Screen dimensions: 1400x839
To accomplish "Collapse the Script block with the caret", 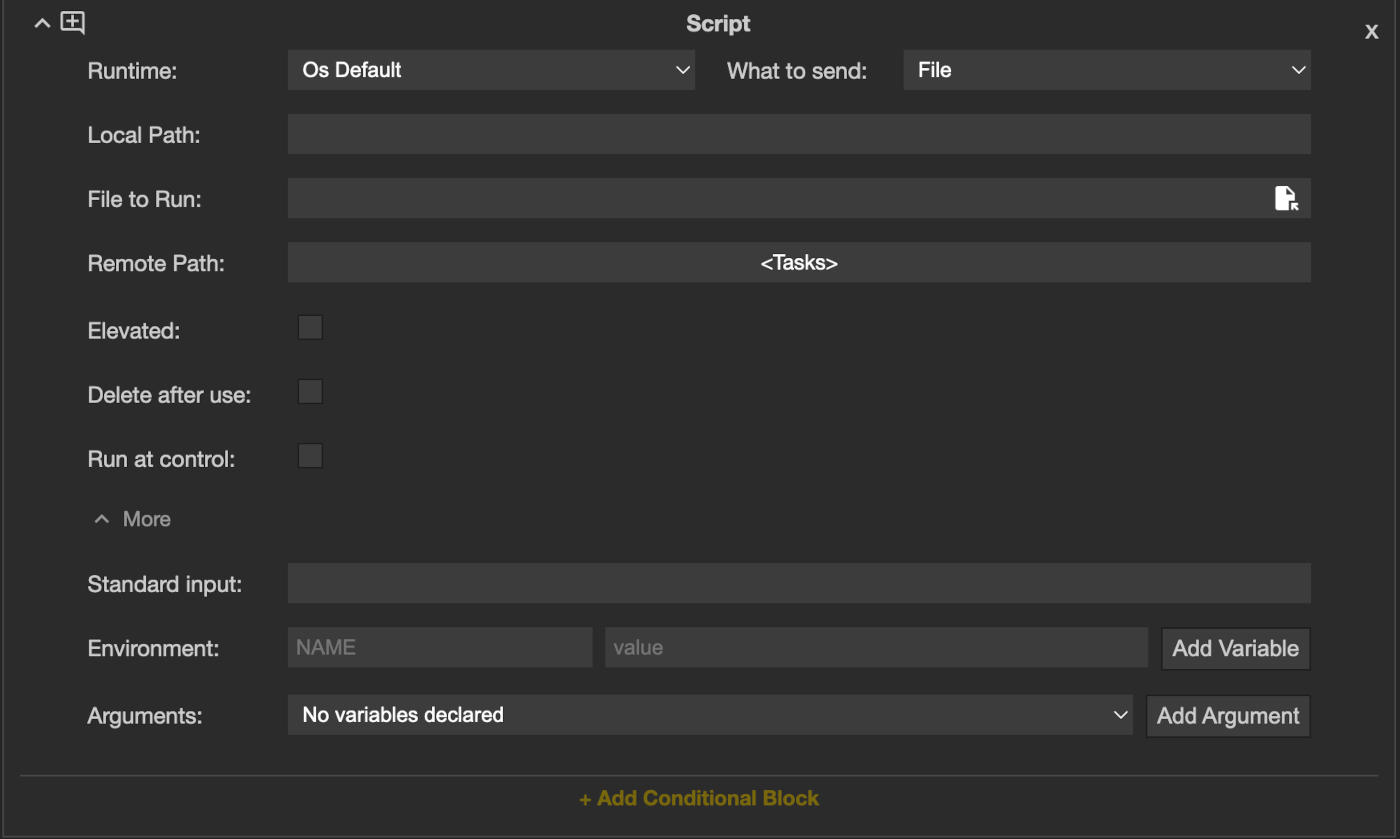I will click(42, 24).
